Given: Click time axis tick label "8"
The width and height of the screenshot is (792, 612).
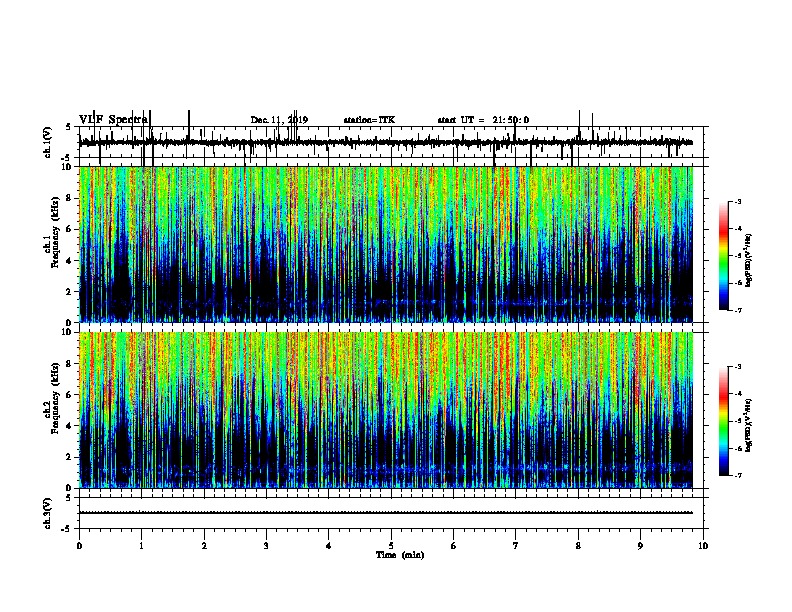Looking at the screenshot, I should 578,546.
